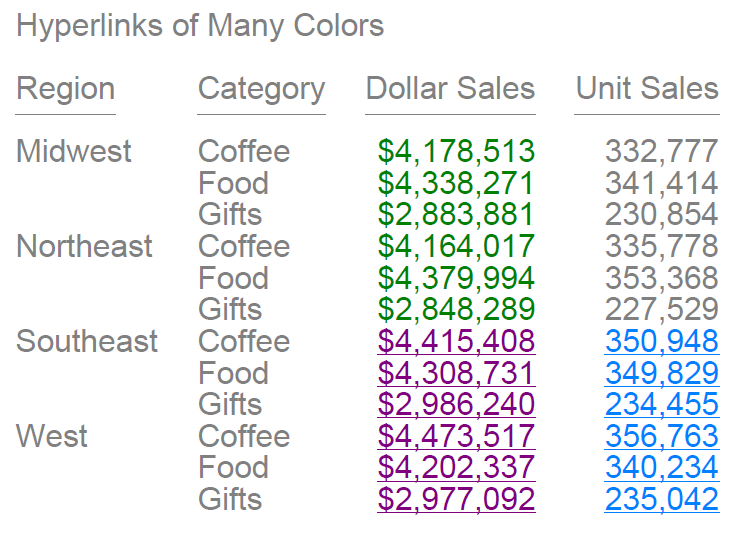Click the green $4,178,513 Midwest Coffee value
Viewport: 734px width, 536px height.
(x=456, y=151)
